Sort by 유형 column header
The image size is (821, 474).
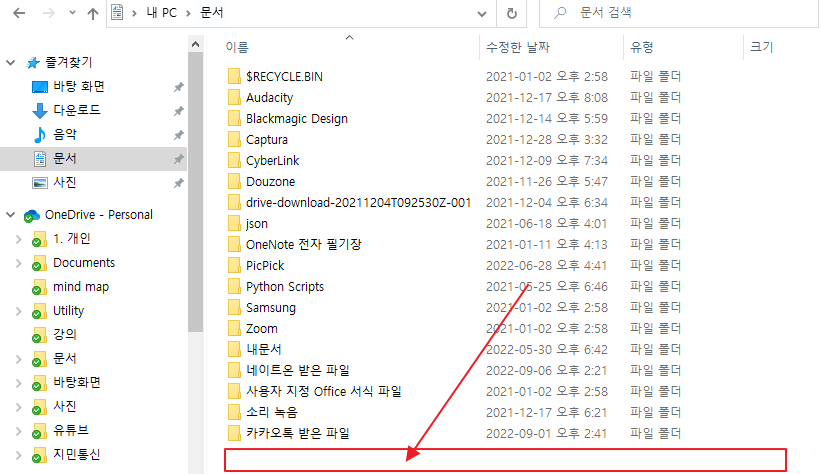(x=642, y=47)
